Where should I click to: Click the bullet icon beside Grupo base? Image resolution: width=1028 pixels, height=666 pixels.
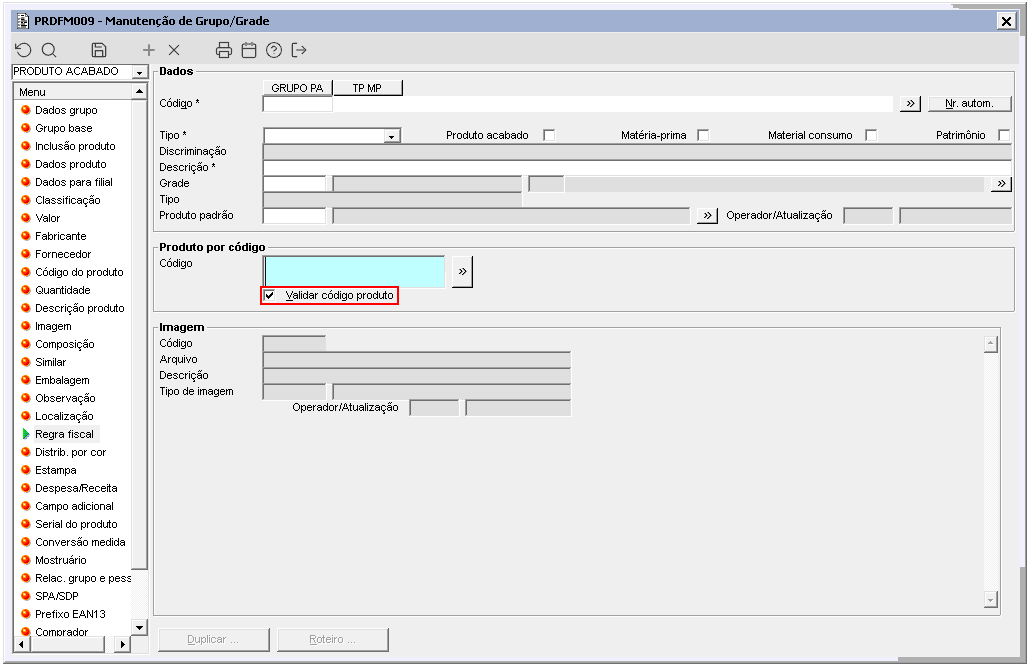coord(26,127)
